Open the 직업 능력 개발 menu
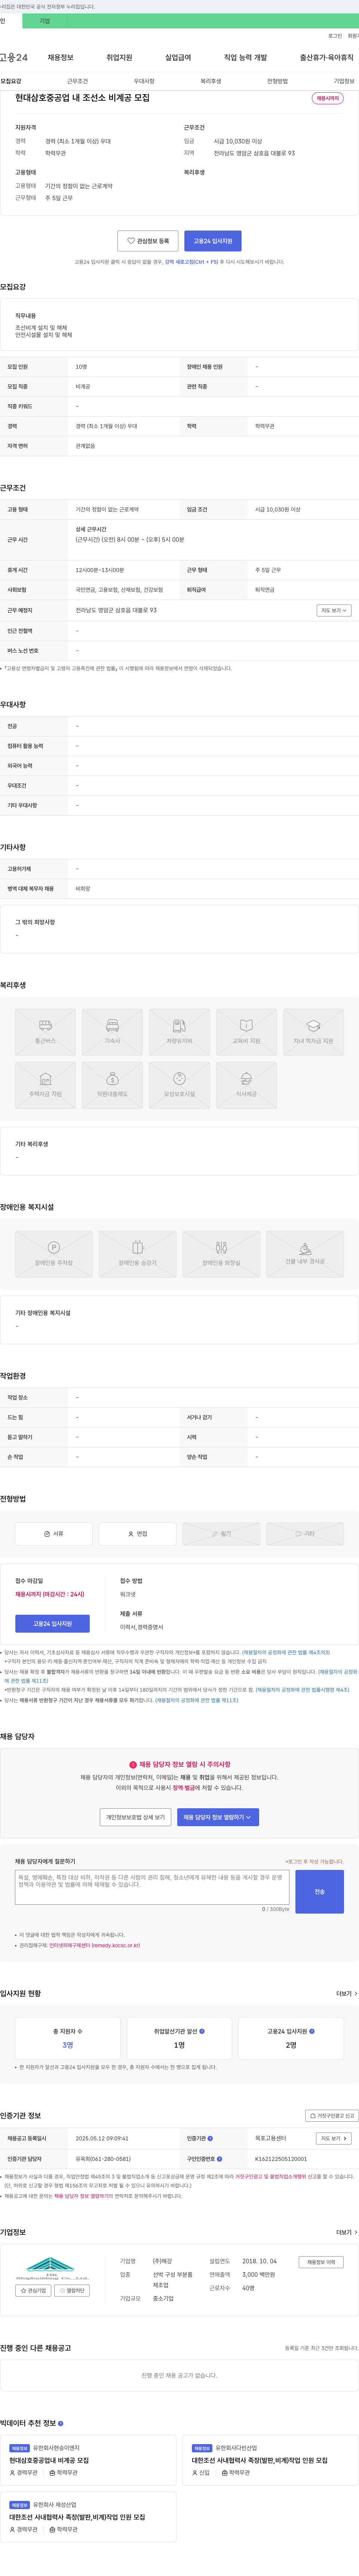The height and width of the screenshot is (2576, 359). coord(245,58)
